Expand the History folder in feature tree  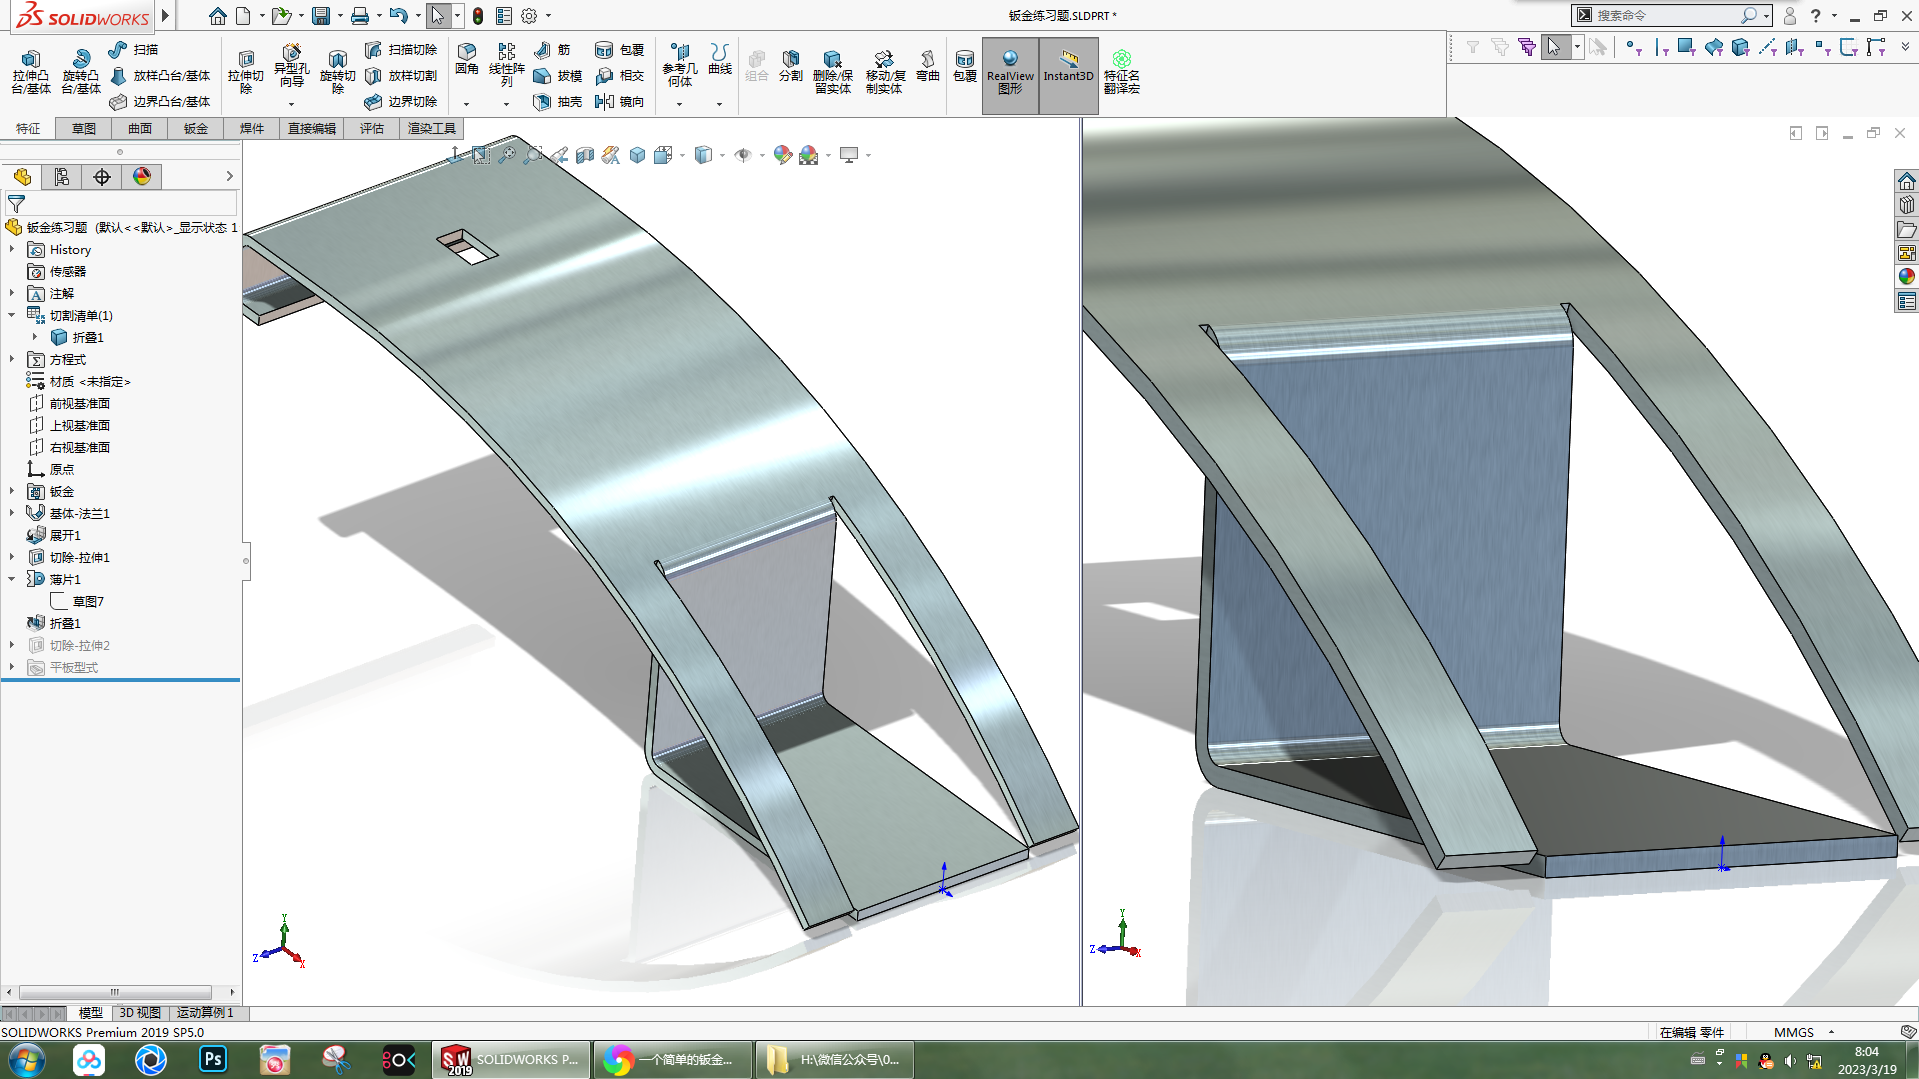(12, 250)
